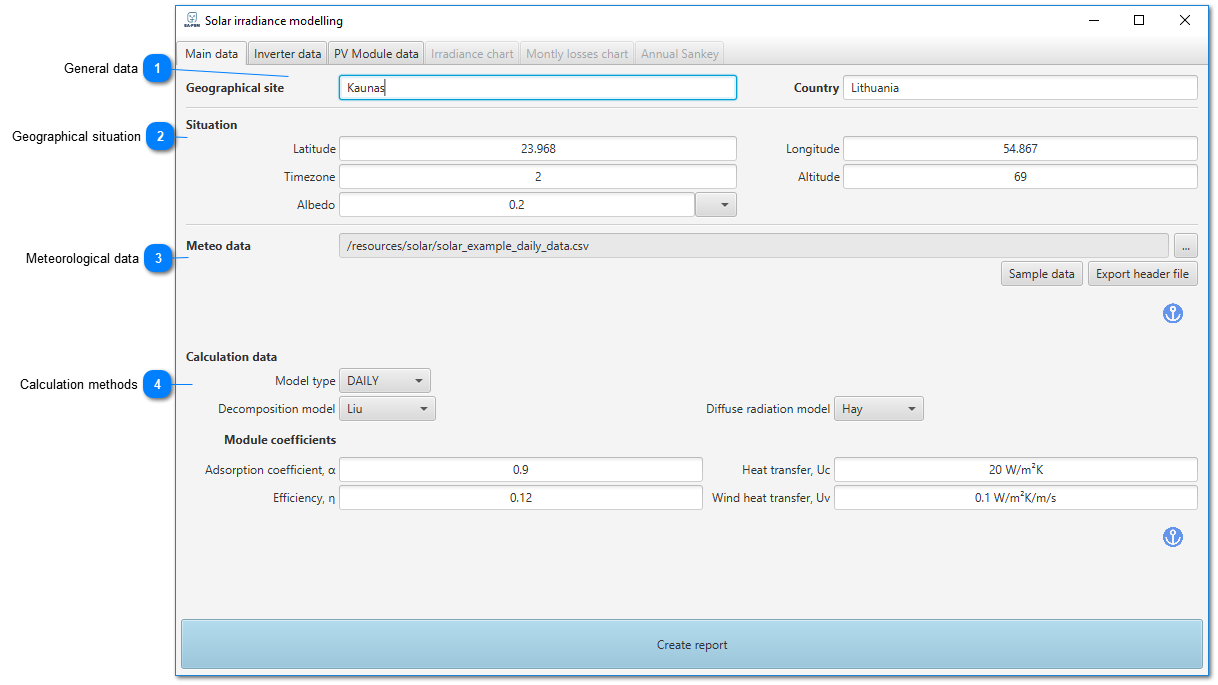Open the Inverter data tab
The height and width of the screenshot is (685, 1218).
pos(288,54)
